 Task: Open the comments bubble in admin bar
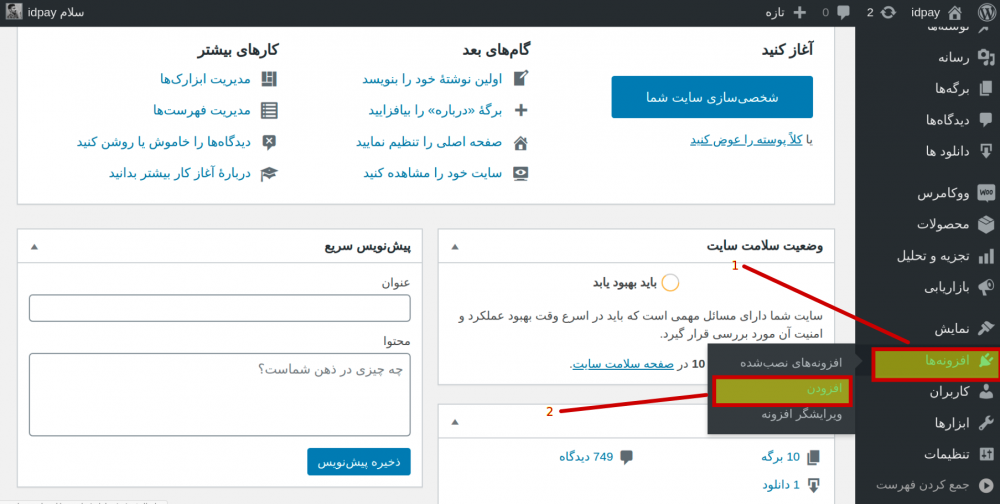(x=843, y=12)
